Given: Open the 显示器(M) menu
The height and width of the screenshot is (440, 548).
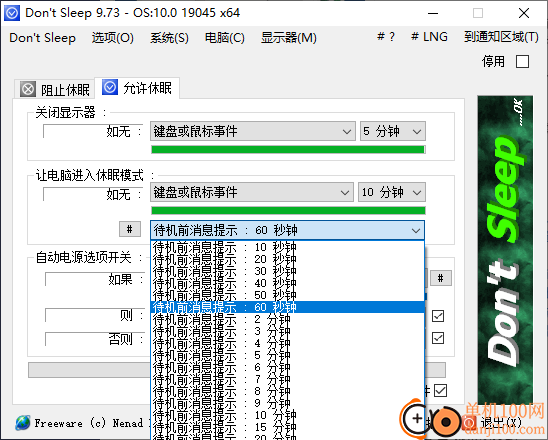Looking at the screenshot, I should 289,37.
